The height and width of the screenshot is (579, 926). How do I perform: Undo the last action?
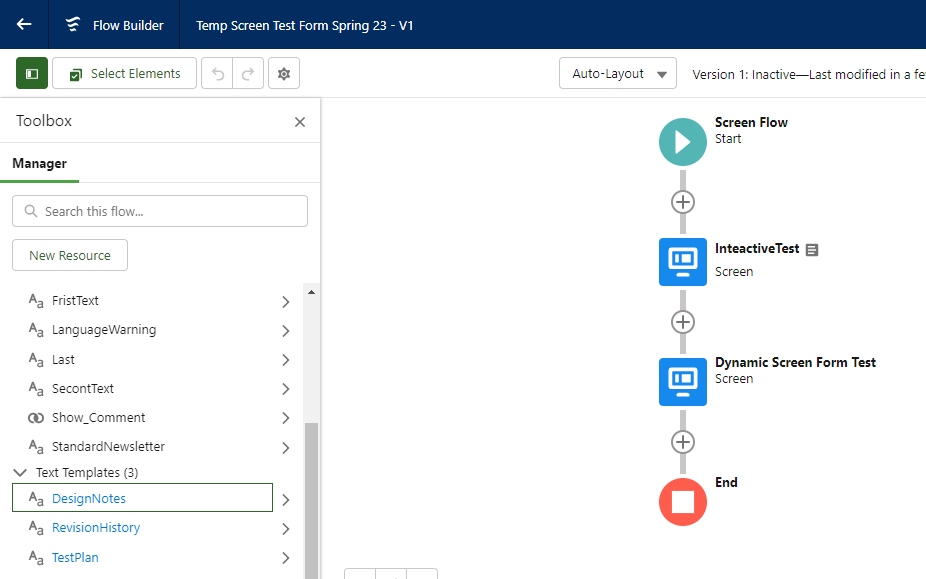tap(217, 73)
